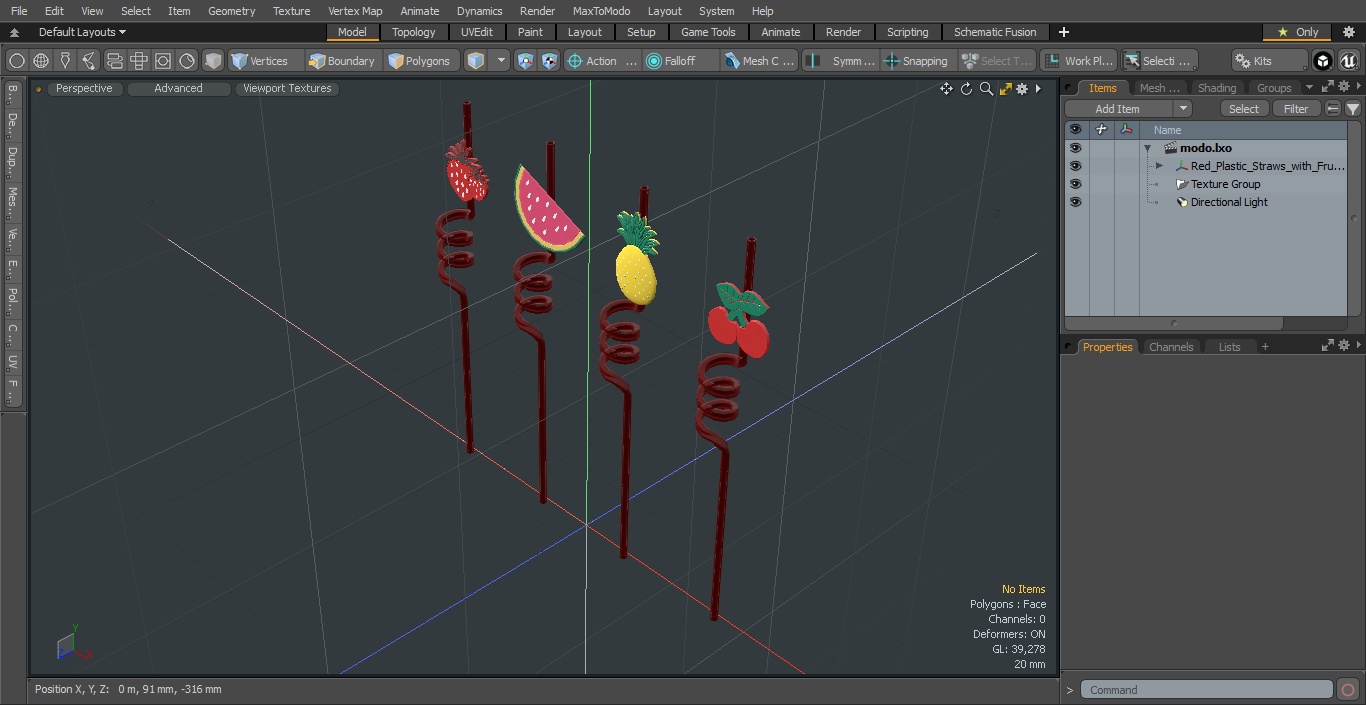Open the Geometry menu
Viewport: 1366px width, 705px height.
pyautogui.click(x=231, y=11)
